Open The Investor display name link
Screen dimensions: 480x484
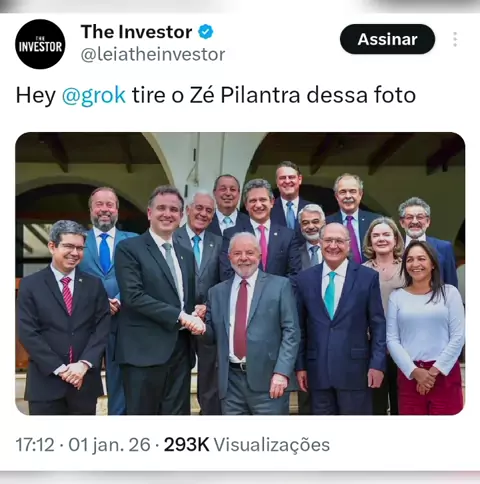(136, 32)
